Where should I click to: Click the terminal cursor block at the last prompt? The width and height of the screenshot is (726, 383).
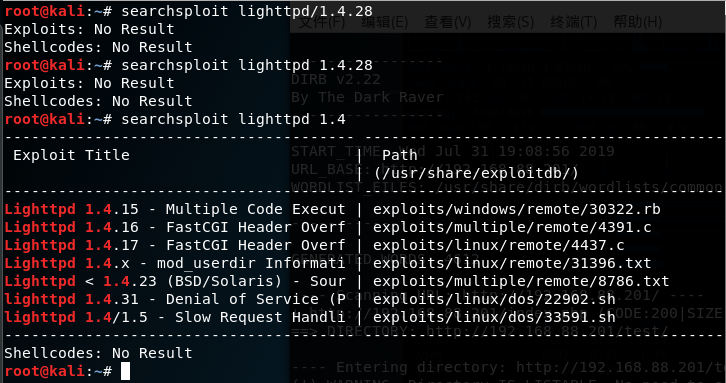click(x=125, y=371)
